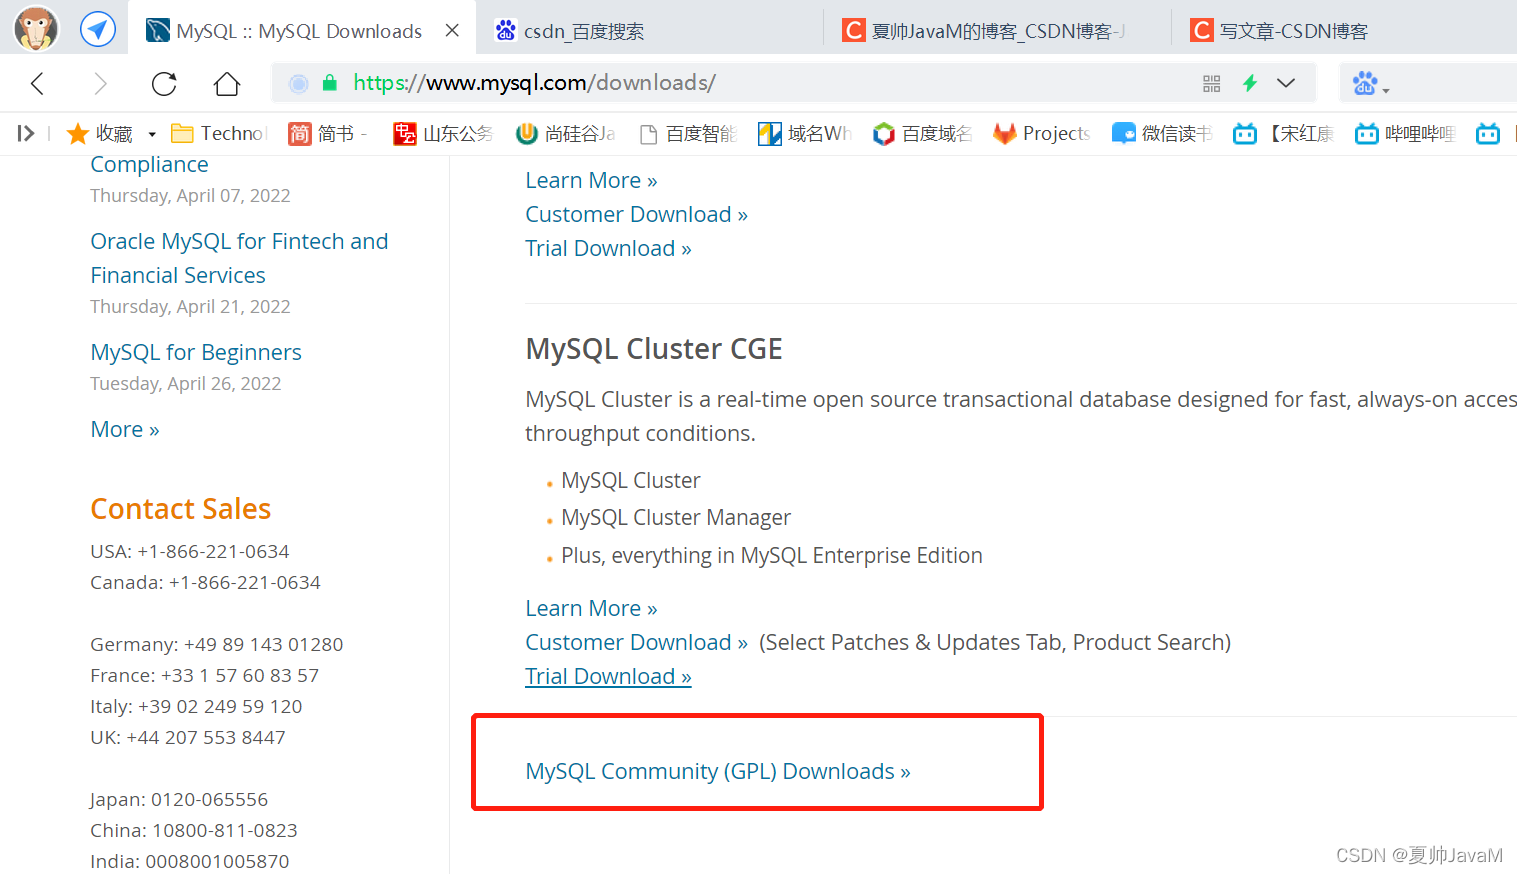This screenshot has height=874, width=1517.
Task: Open the 哔哩哔哩 bookmark
Action: (1405, 133)
